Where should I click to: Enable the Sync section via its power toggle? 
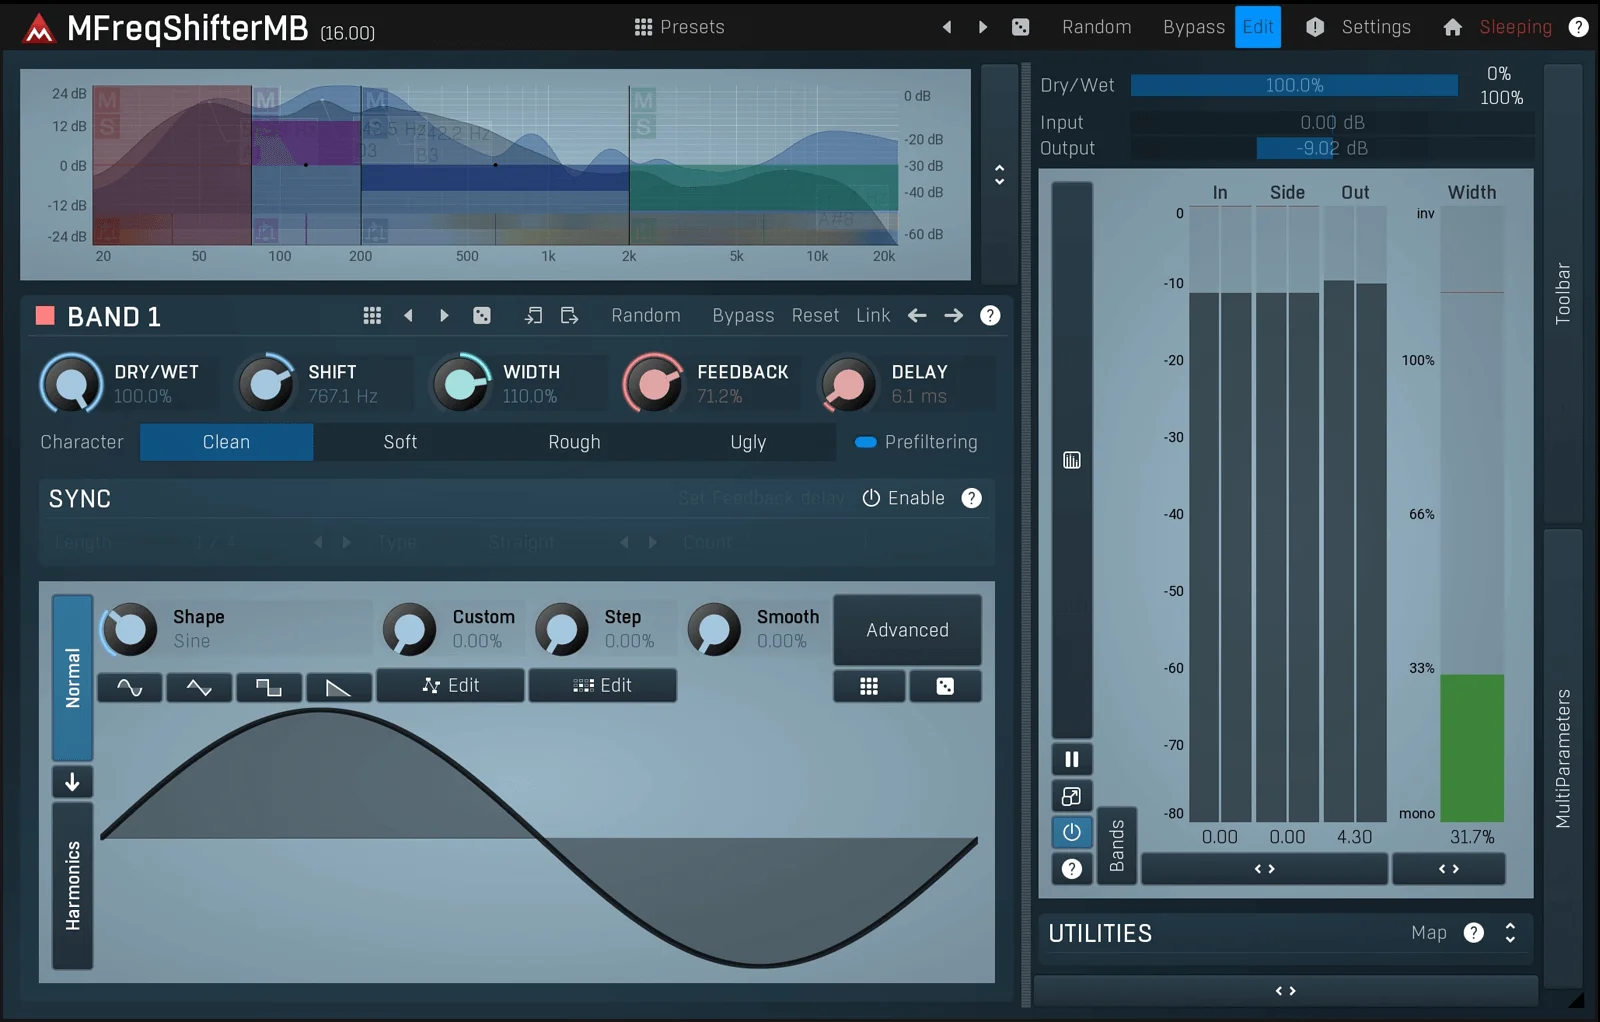pyautogui.click(x=870, y=498)
